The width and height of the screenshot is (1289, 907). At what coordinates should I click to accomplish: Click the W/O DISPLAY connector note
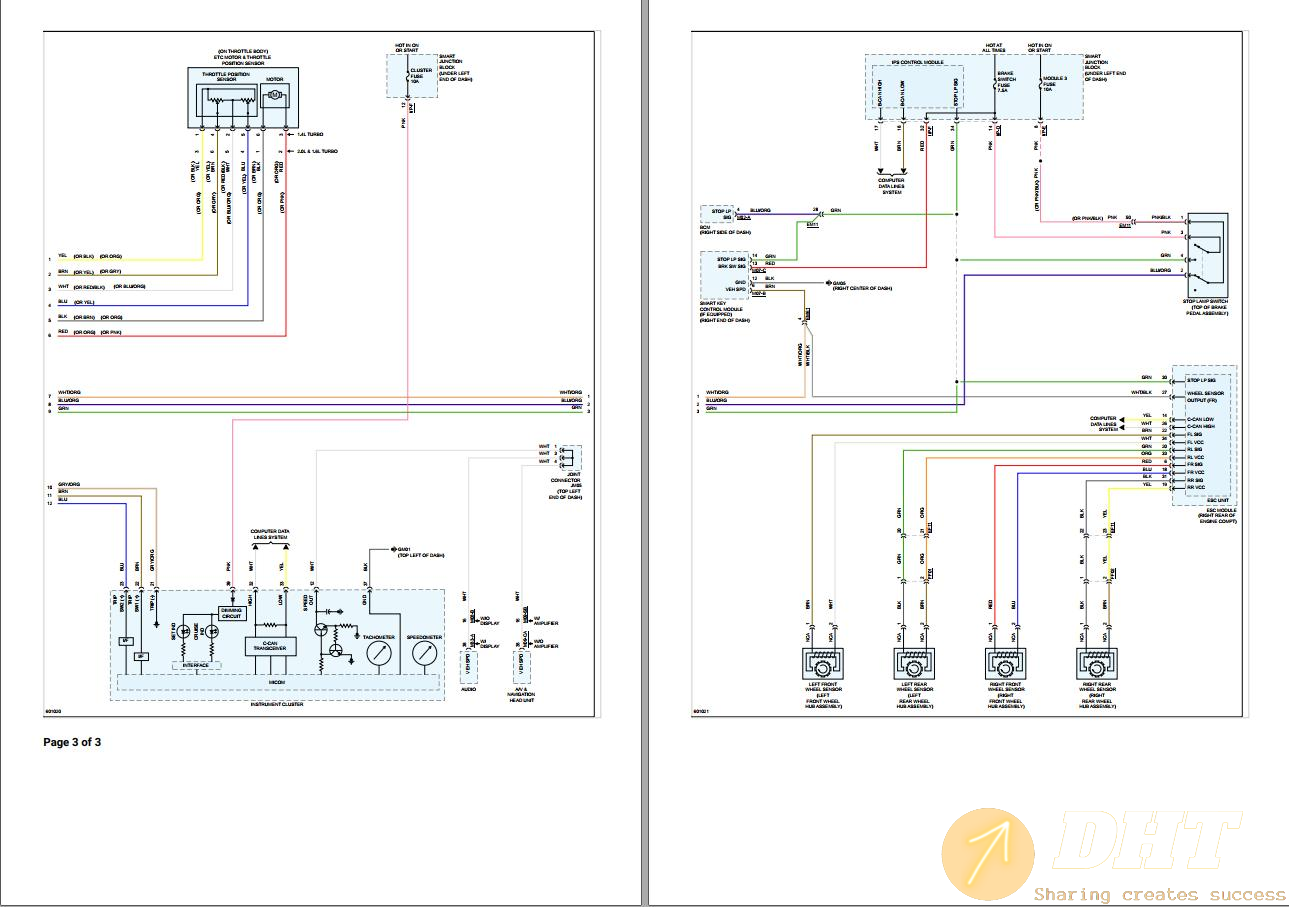[x=490, y=623]
